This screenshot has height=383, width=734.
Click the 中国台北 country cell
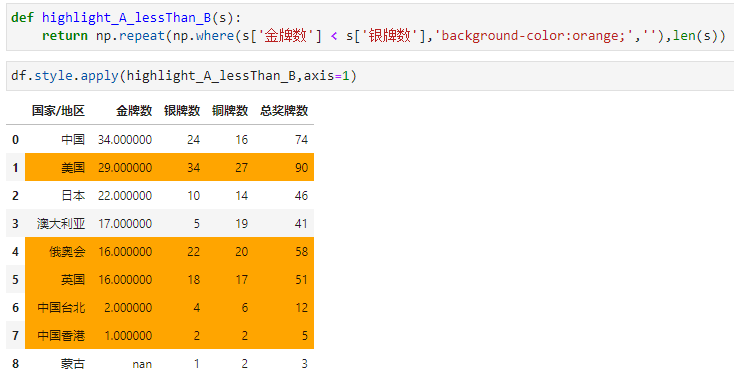[61, 308]
